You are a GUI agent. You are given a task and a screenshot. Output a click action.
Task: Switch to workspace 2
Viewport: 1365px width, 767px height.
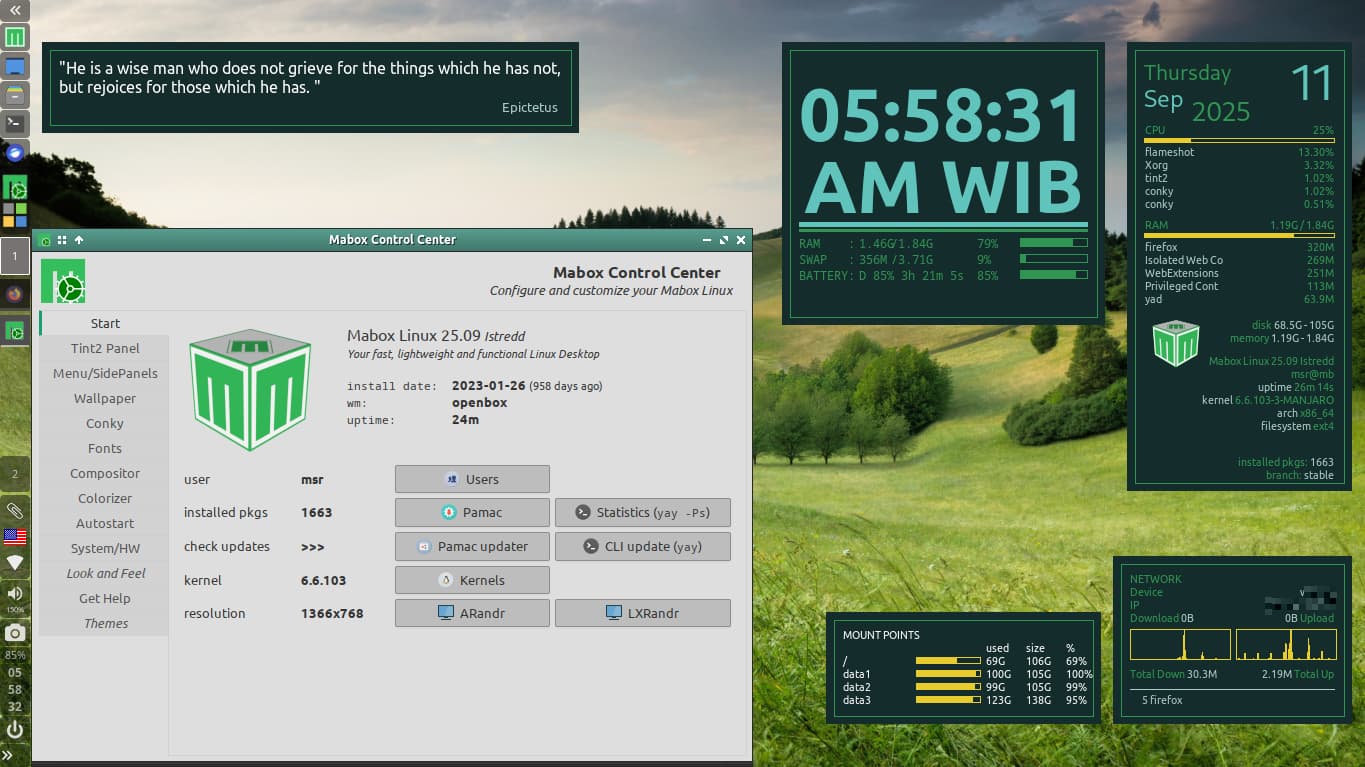(x=15, y=474)
